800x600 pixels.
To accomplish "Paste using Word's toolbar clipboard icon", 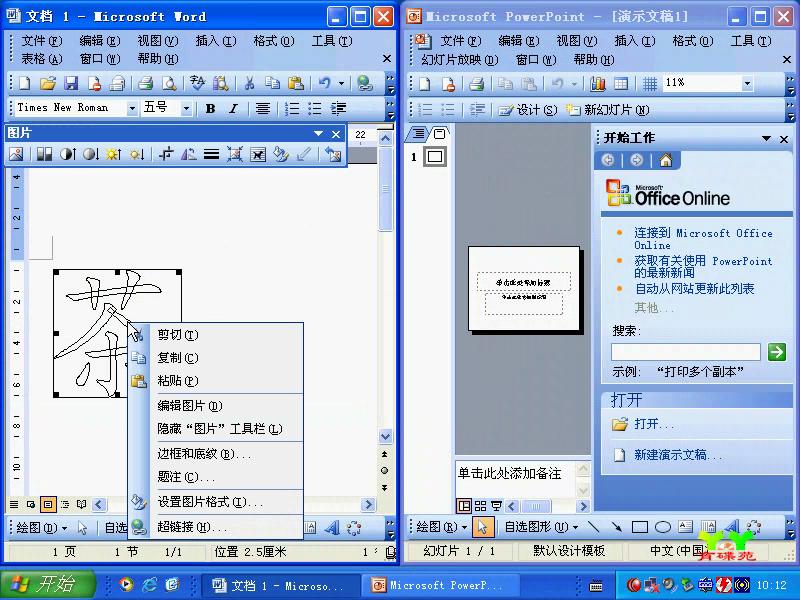I will pos(295,83).
